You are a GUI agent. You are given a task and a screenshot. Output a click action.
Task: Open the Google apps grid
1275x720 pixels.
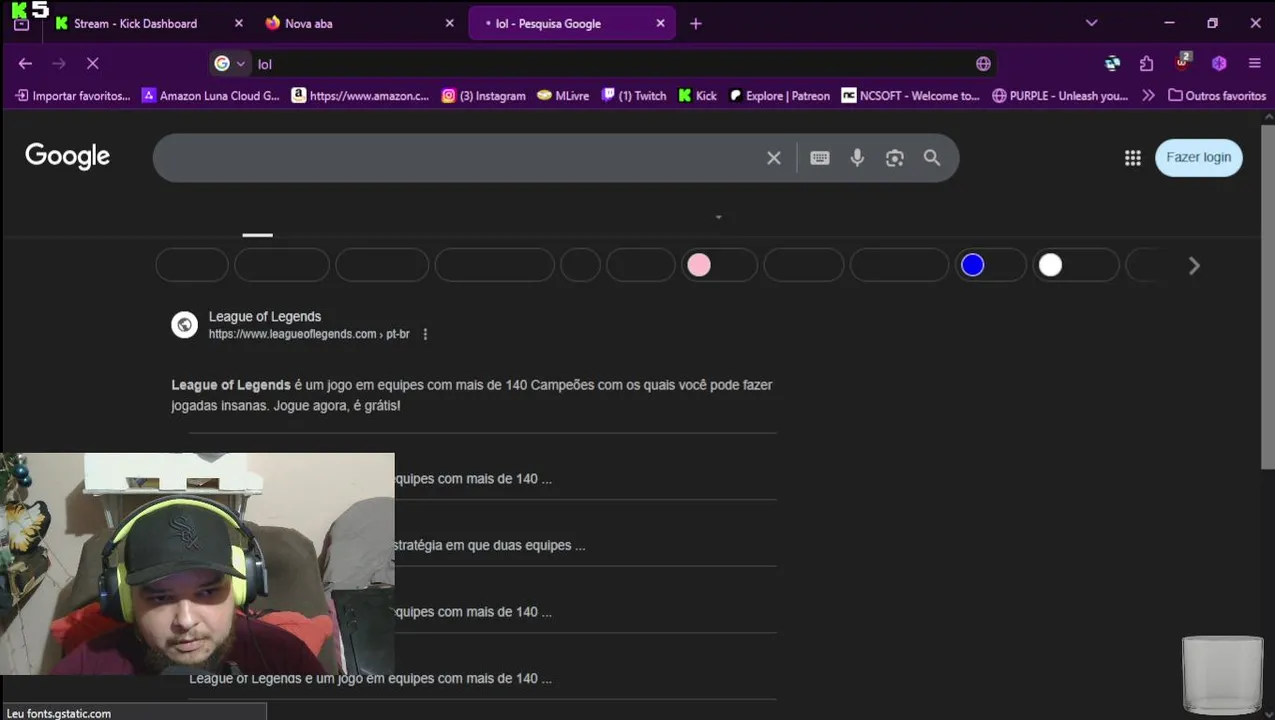pyautogui.click(x=1132, y=158)
